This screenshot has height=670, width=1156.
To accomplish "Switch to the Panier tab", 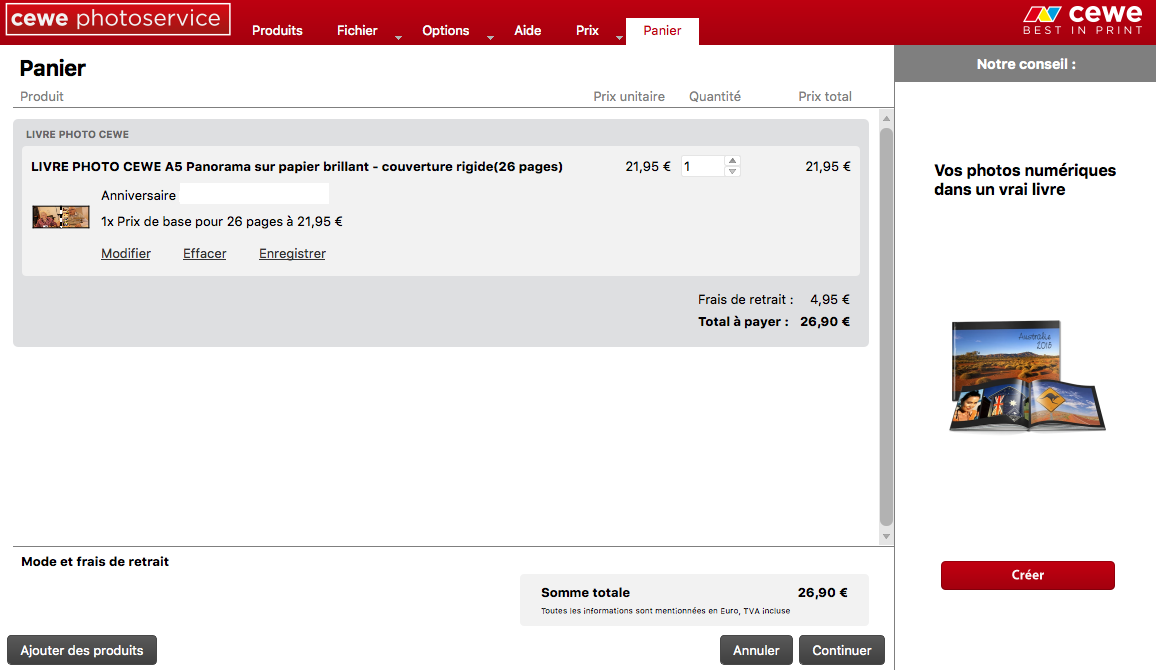I will tap(662, 31).
